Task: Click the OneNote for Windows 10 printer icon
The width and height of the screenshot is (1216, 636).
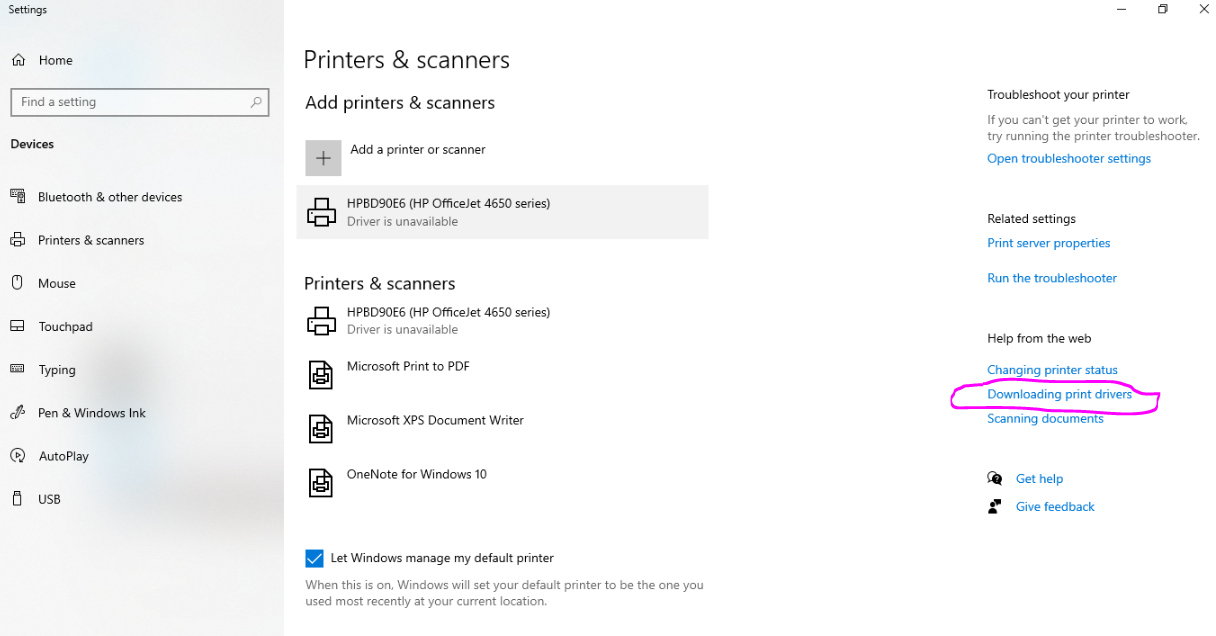Action: click(320, 483)
